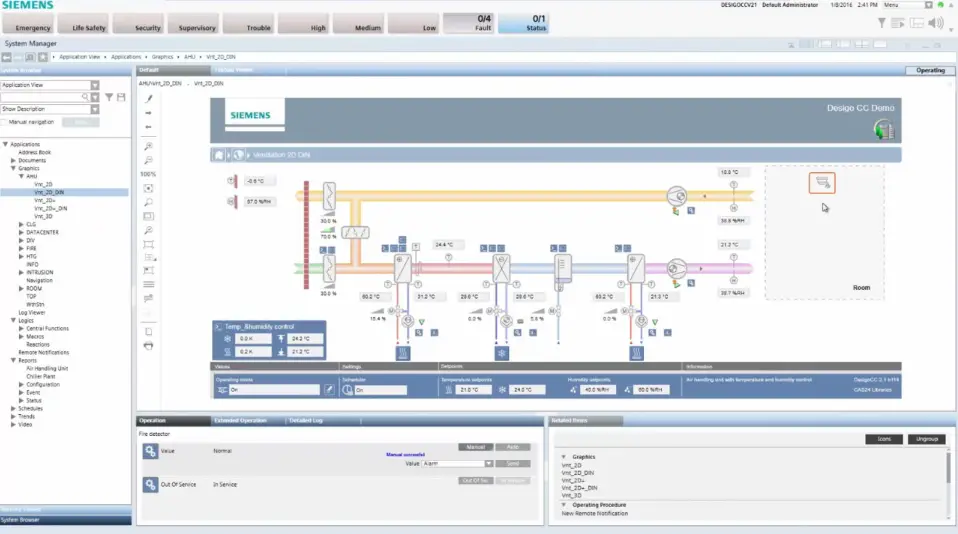
Task: Collapse the AHU tree node
Action: click(x=21, y=176)
